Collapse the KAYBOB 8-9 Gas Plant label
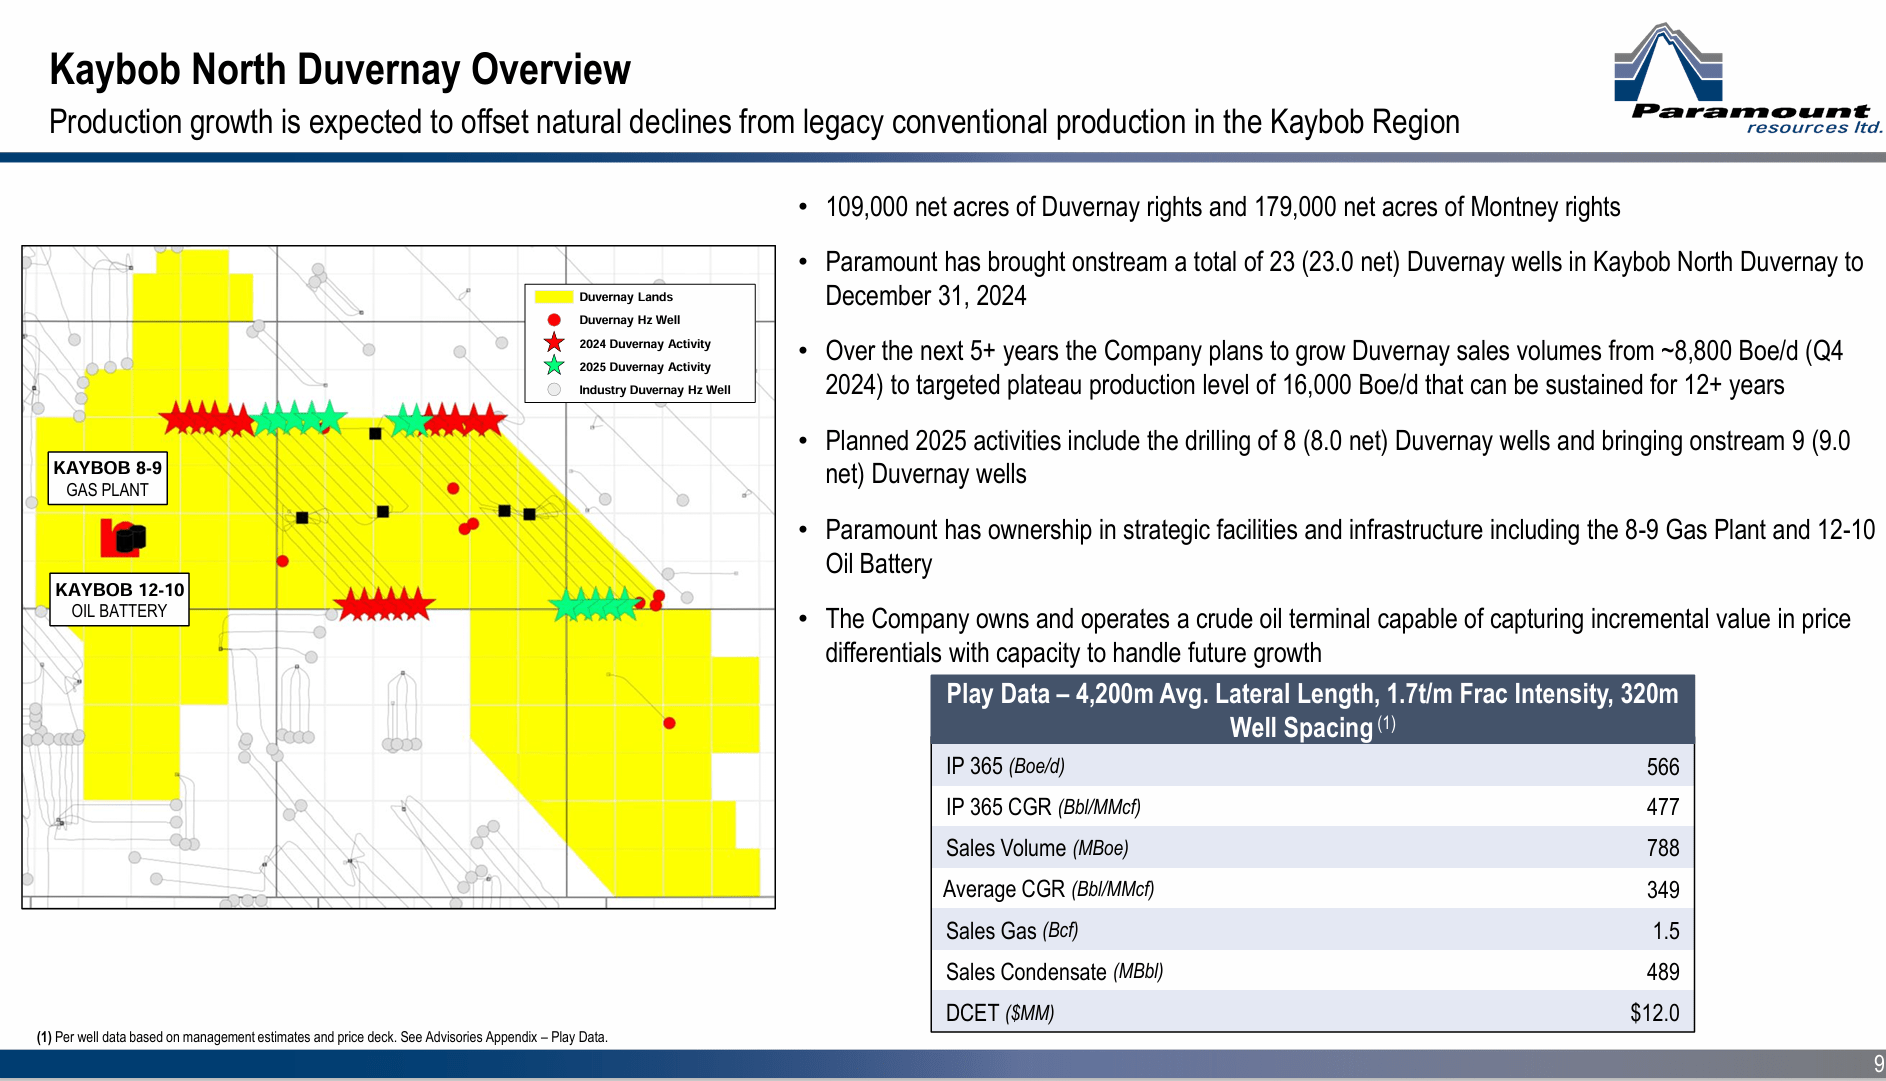The height and width of the screenshot is (1081, 1886). (x=106, y=478)
